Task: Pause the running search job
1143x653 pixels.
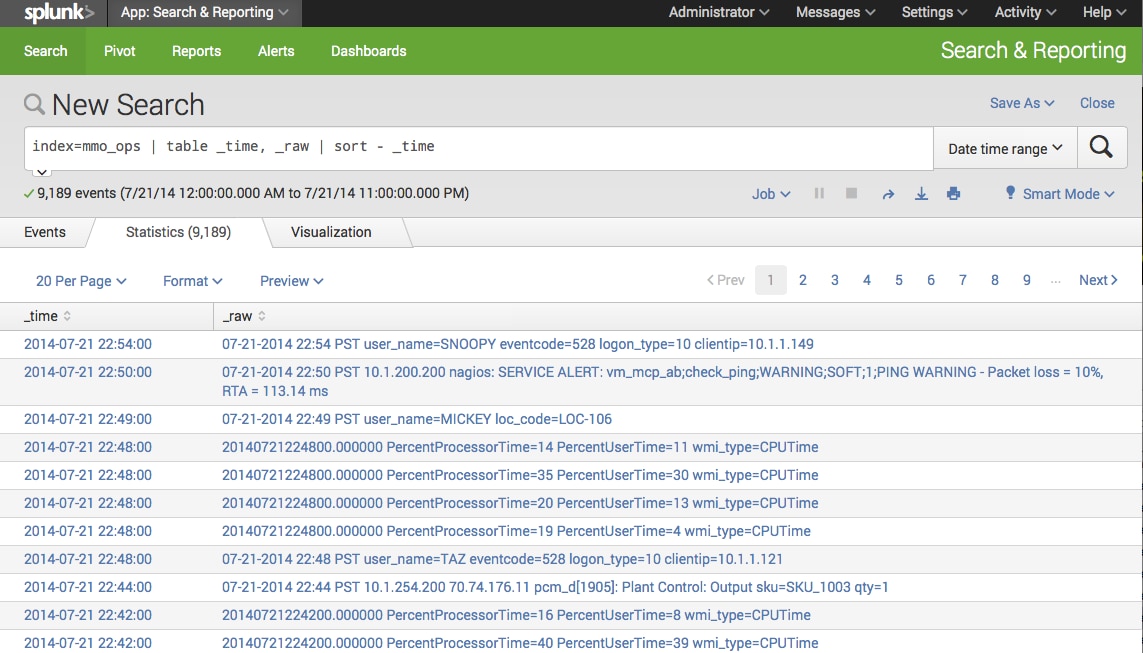Action: [819, 194]
